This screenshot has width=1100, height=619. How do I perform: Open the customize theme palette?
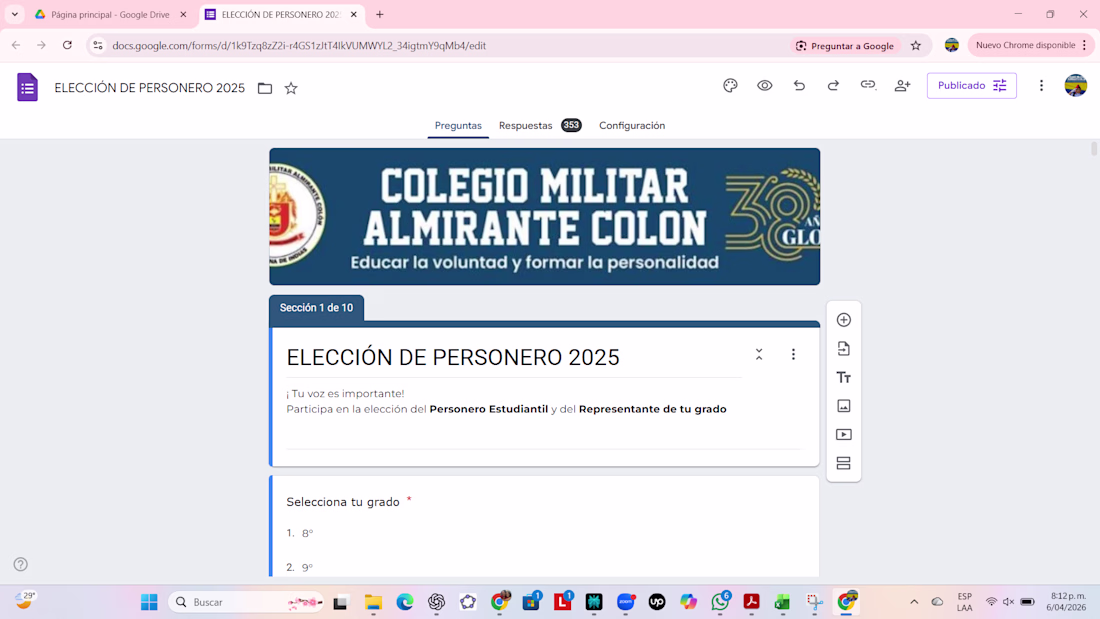tap(730, 86)
